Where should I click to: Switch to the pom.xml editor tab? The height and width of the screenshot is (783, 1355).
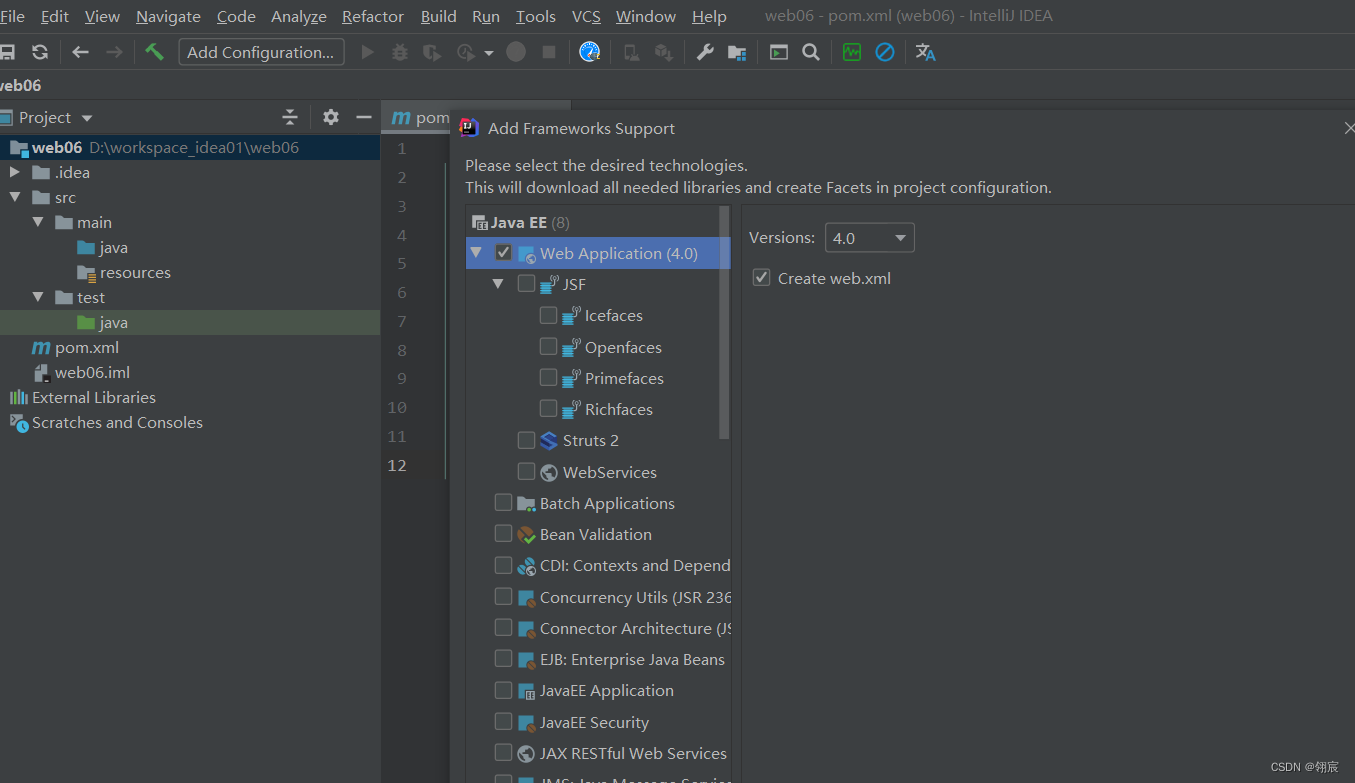click(420, 117)
